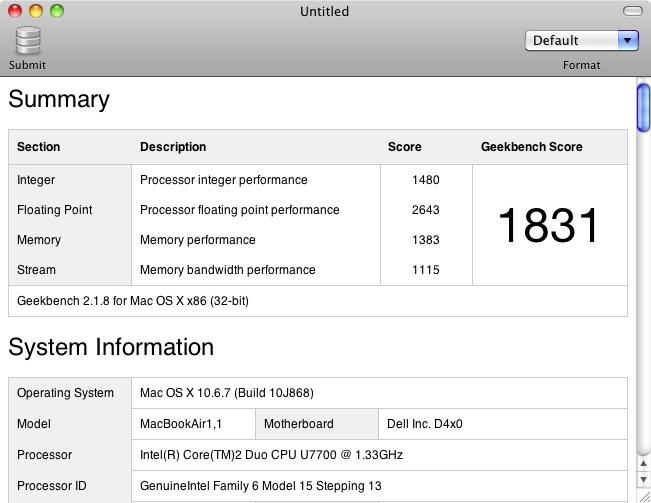Select the large 1831 Geekbench score

click(x=548, y=225)
